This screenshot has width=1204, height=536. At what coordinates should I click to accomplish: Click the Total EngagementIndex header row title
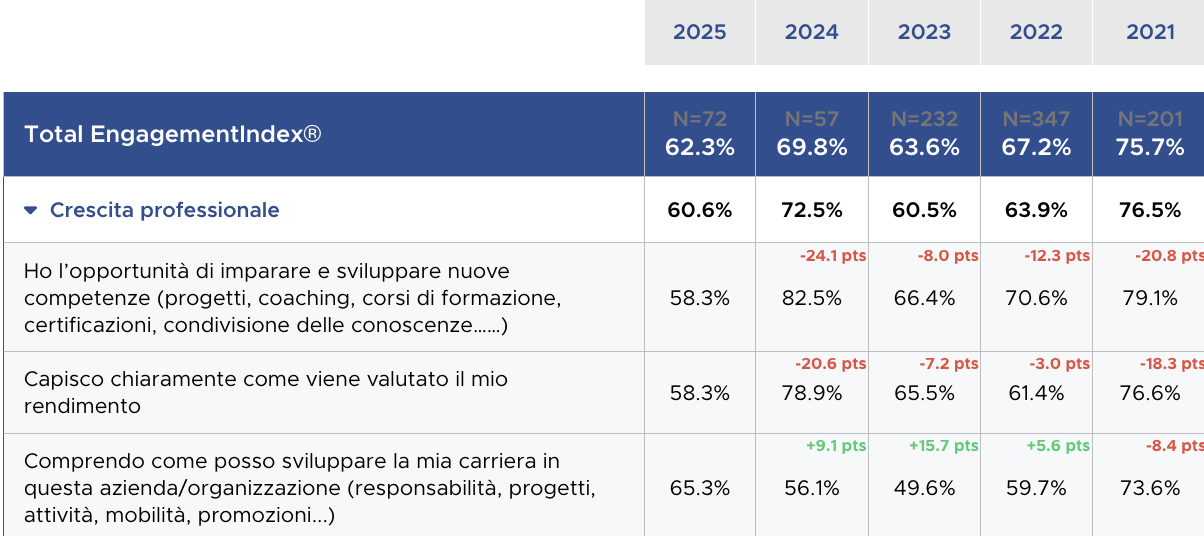[x=173, y=134]
